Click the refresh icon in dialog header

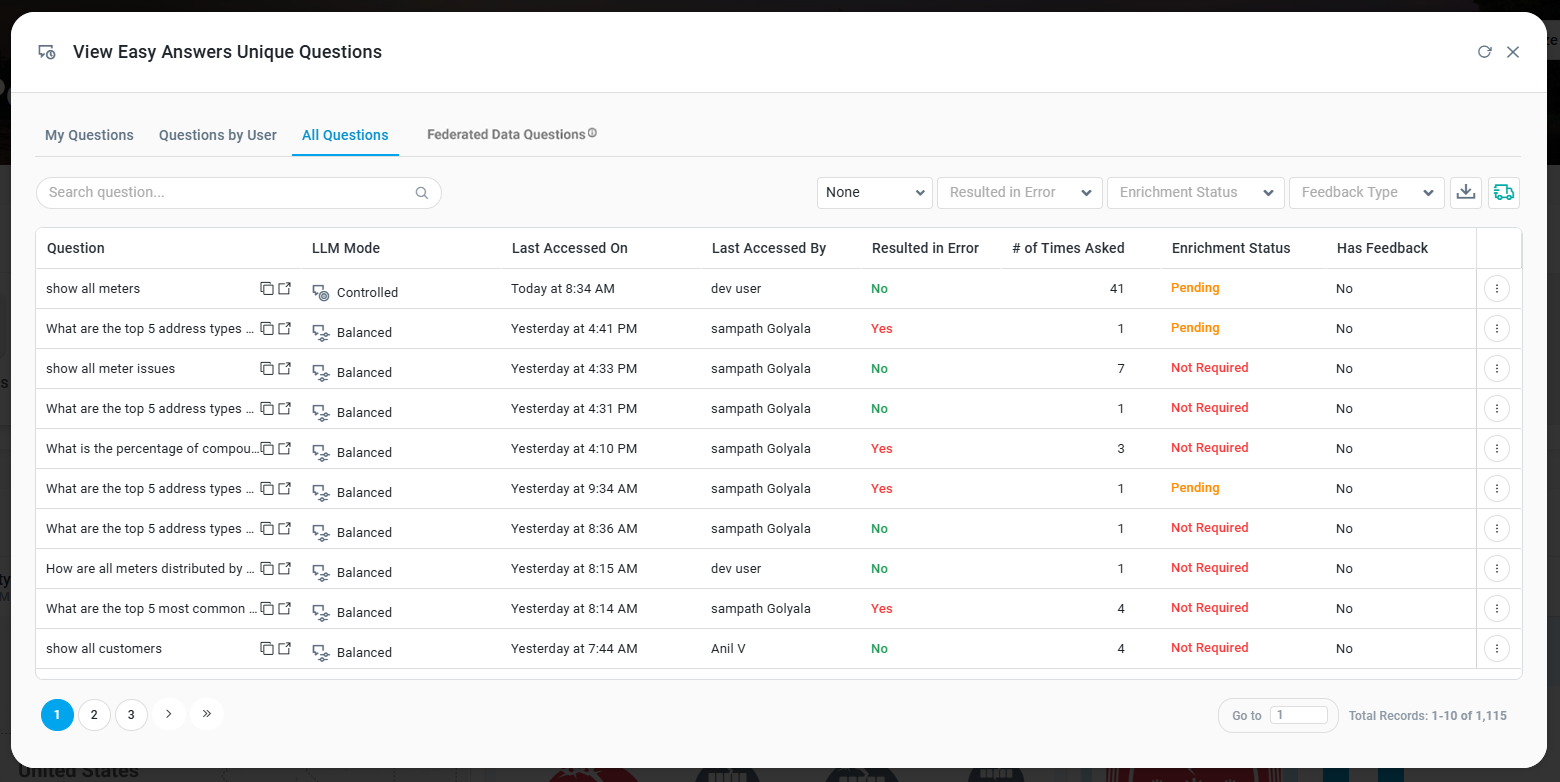[1485, 52]
